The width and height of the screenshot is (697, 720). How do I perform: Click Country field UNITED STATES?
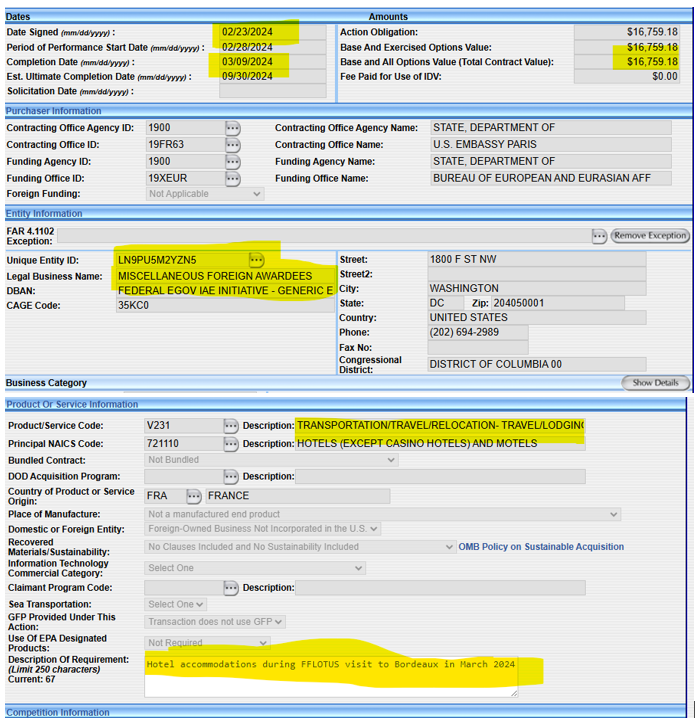(537, 318)
